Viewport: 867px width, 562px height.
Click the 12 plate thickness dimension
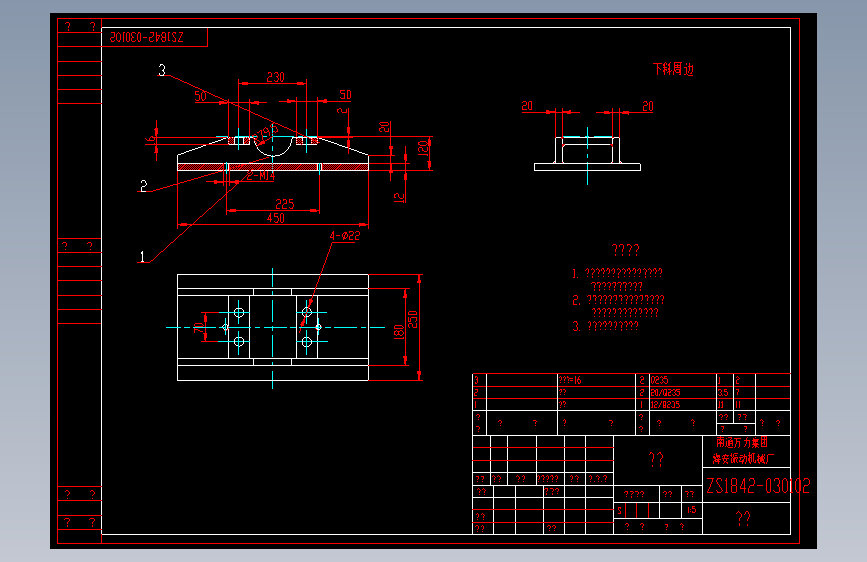399,196
